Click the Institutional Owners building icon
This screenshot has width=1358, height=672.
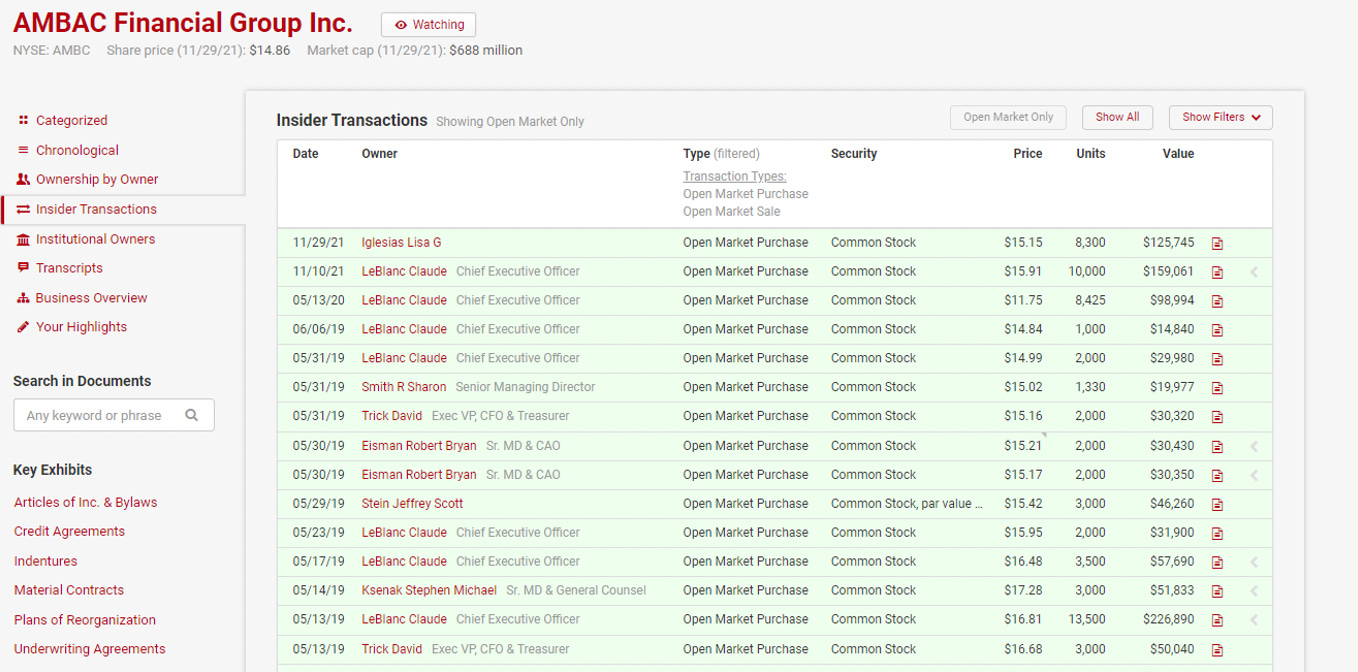coord(23,239)
